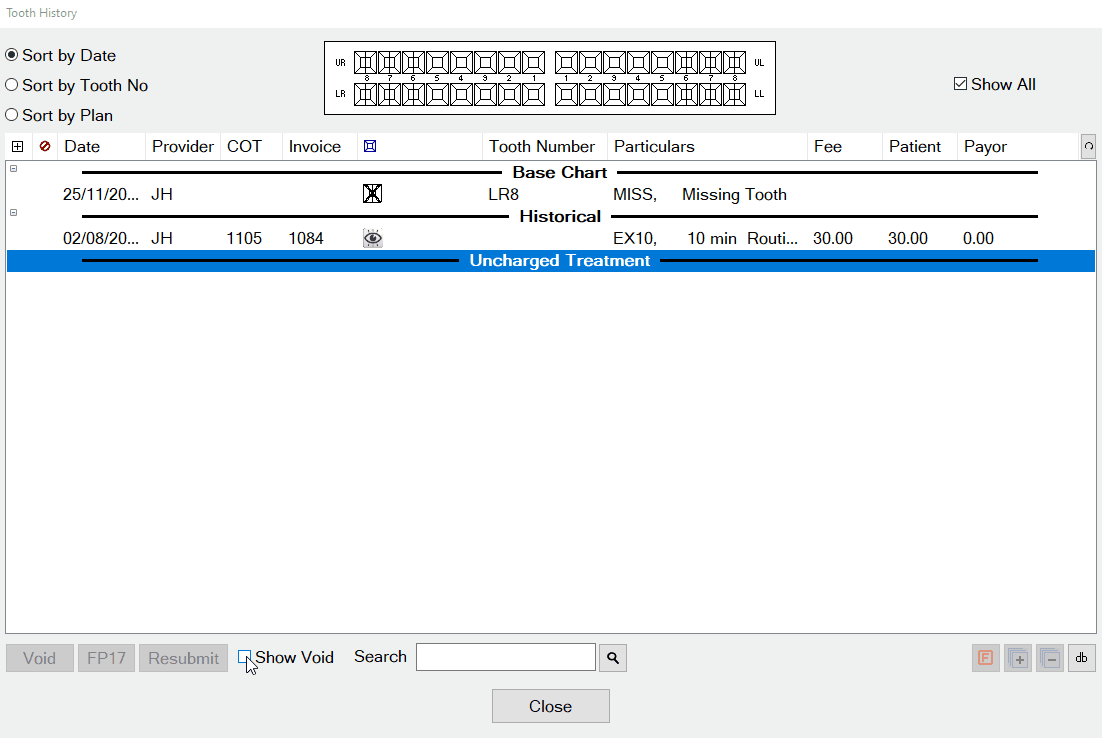
Task: Click into the Search text field
Action: pyautogui.click(x=505, y=657)
